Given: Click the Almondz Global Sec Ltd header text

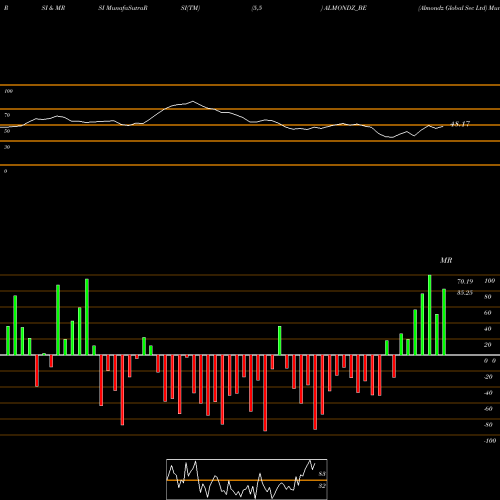Looking at the screenshot, I should [x=453, y=8].
